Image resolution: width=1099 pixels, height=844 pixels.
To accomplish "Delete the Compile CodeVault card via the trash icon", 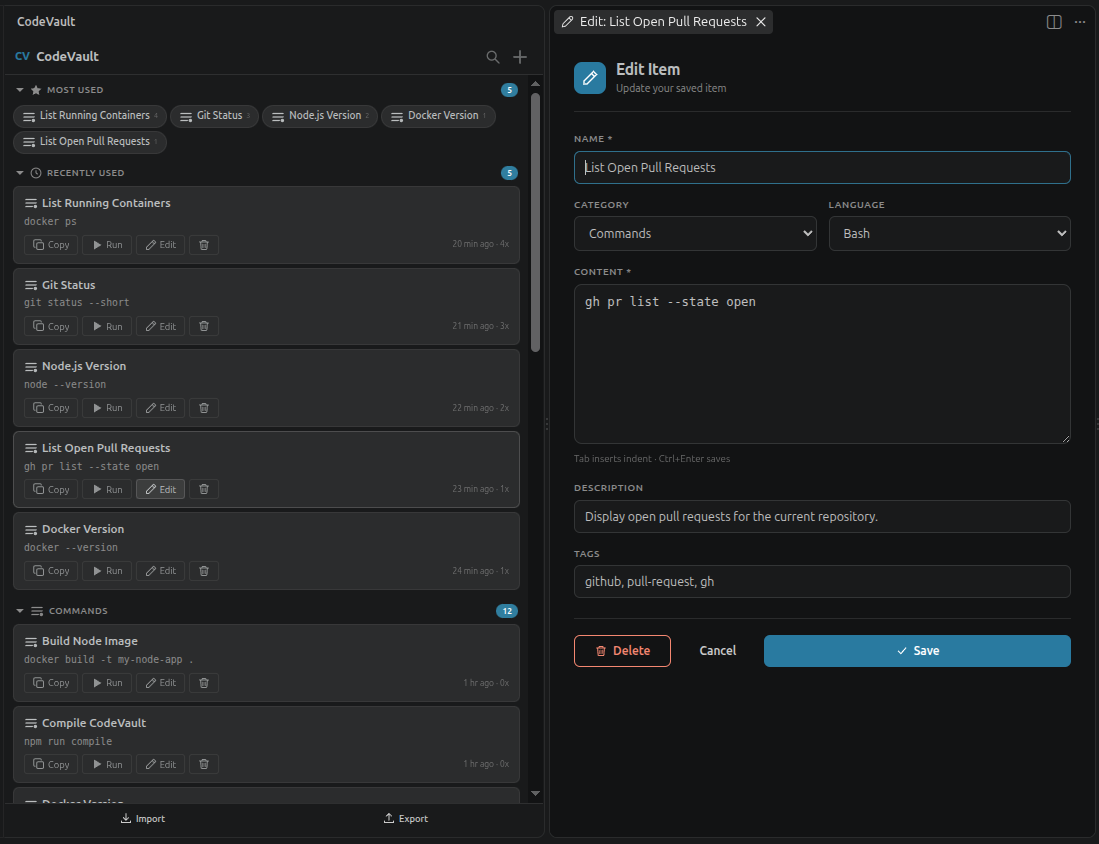I will tap(204, 765).
